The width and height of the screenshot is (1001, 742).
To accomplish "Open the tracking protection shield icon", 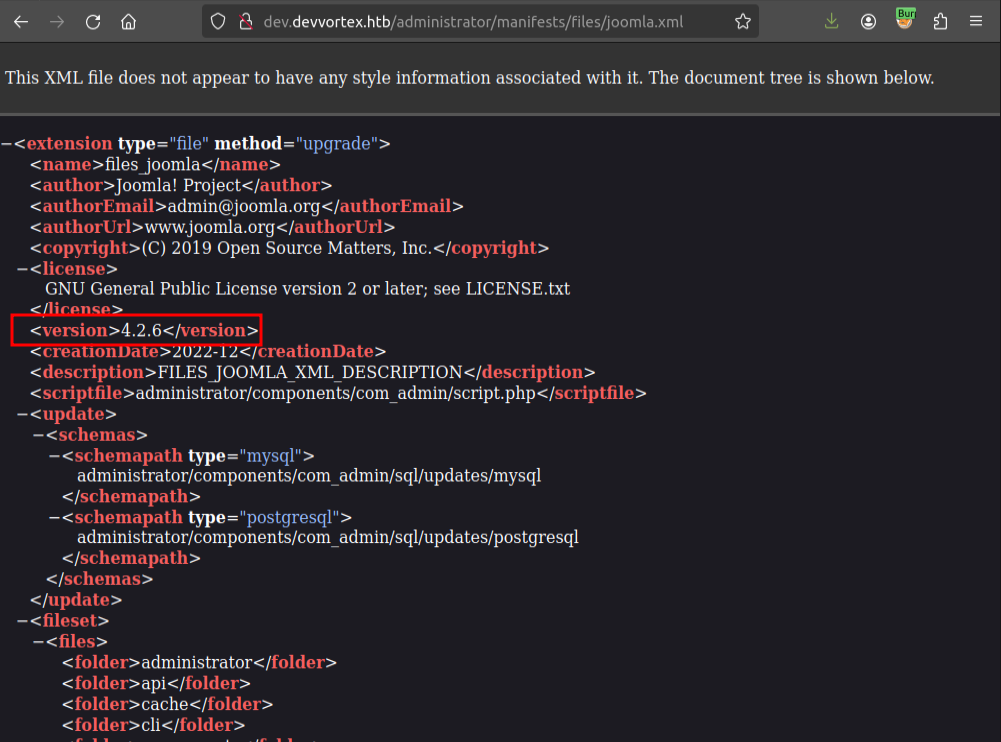I will click(x=220, y=21).
